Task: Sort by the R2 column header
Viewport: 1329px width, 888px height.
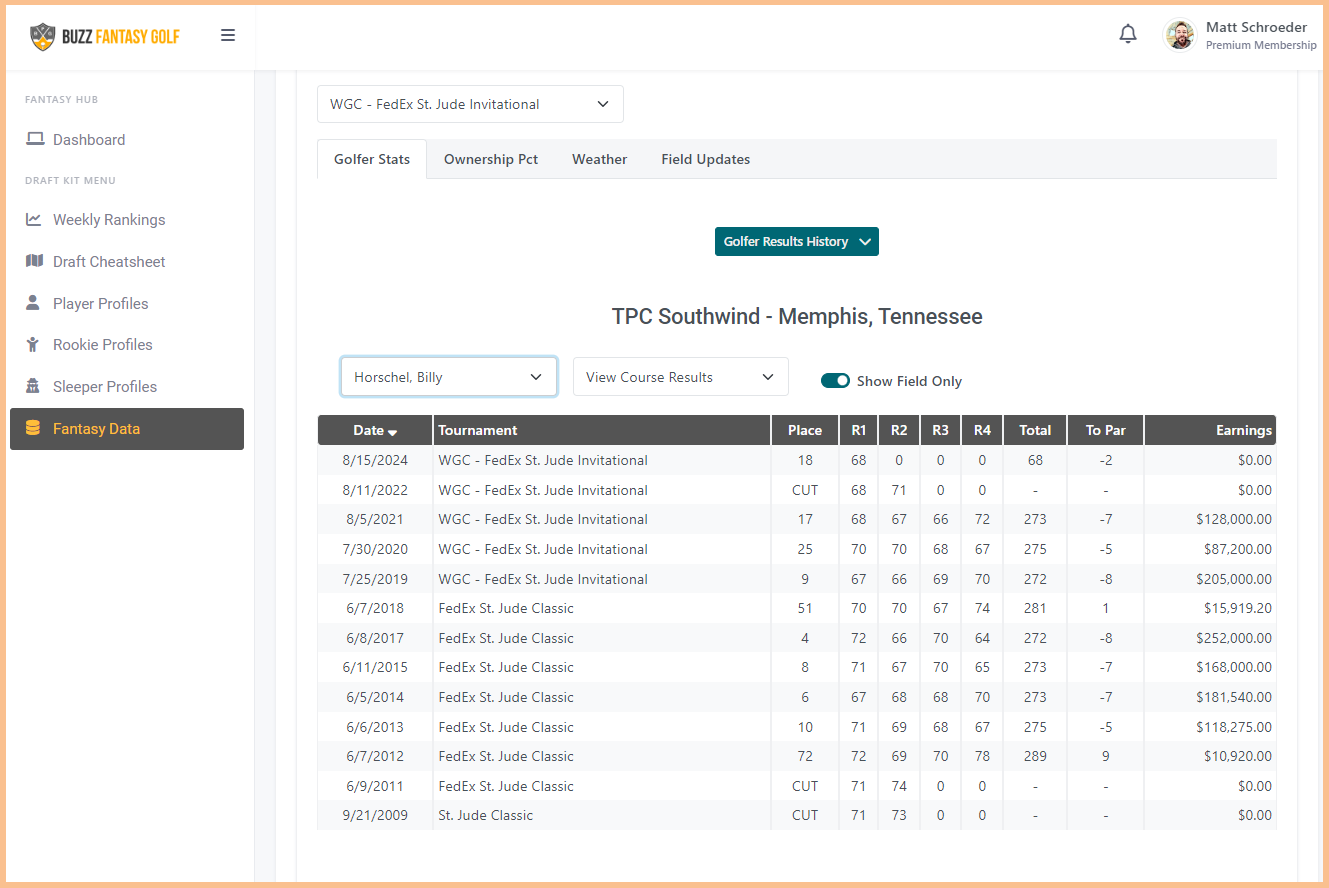Action: (900, 430)
